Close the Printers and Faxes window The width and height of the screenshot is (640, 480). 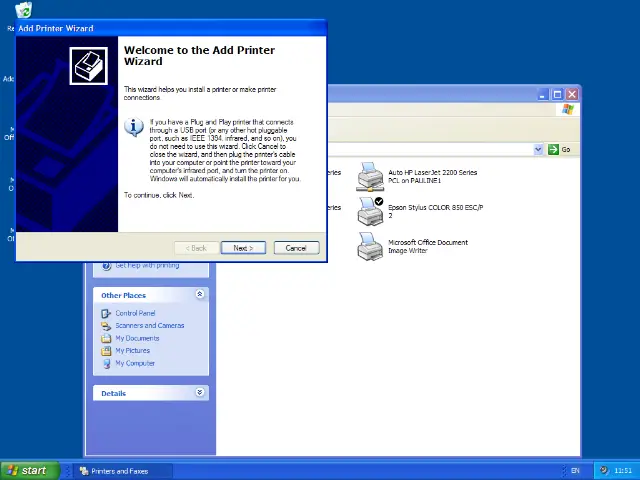pos(572,95)
